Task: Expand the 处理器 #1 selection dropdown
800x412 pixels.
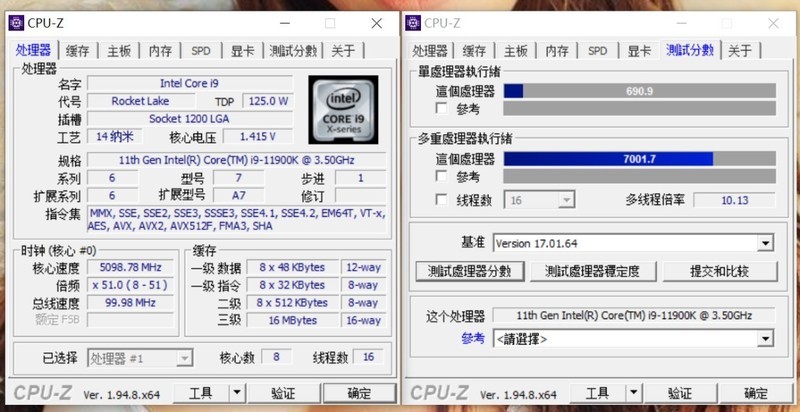Action: click(184, 358)
